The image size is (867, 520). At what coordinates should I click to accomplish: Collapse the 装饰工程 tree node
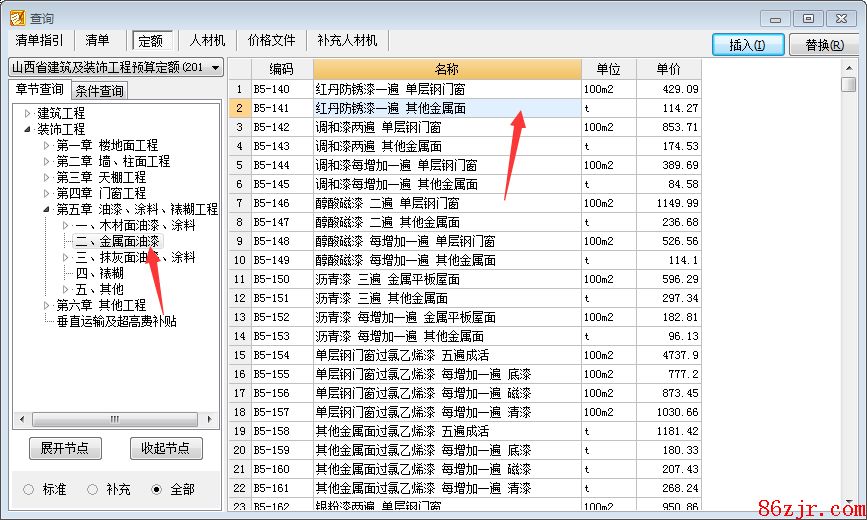coord(28,129)
